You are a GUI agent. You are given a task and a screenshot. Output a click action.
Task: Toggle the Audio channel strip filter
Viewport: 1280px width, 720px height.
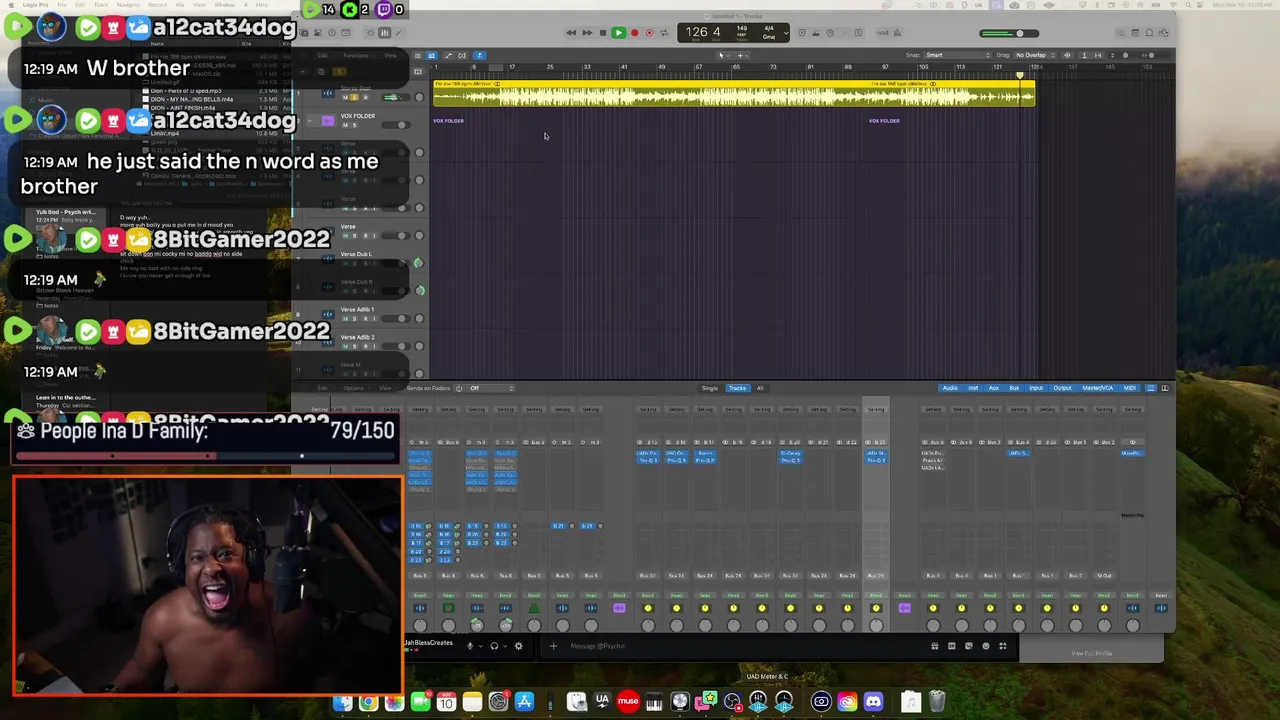[950, 388]
